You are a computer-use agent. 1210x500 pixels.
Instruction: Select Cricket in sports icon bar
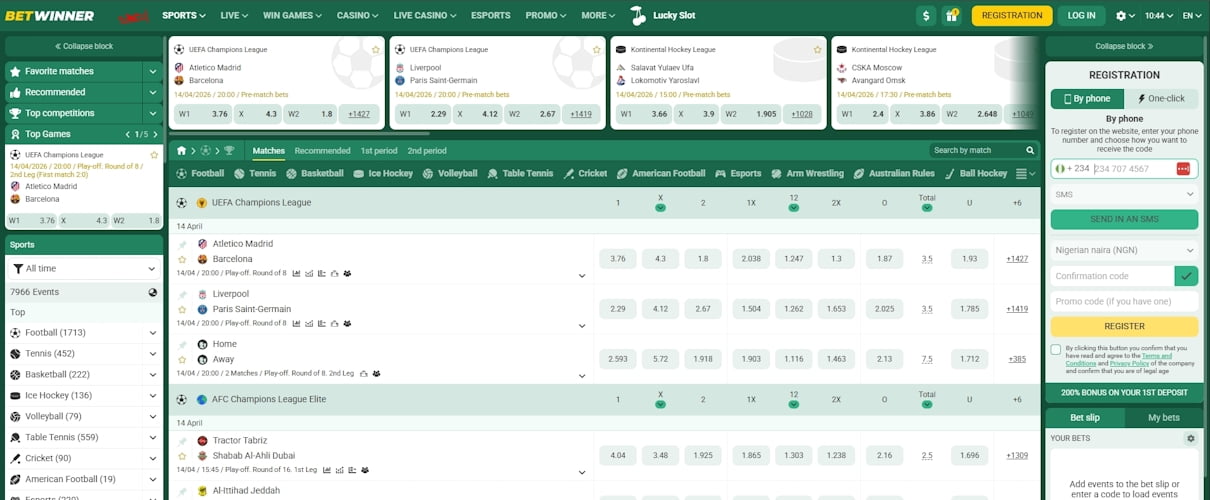coord(585,173)
